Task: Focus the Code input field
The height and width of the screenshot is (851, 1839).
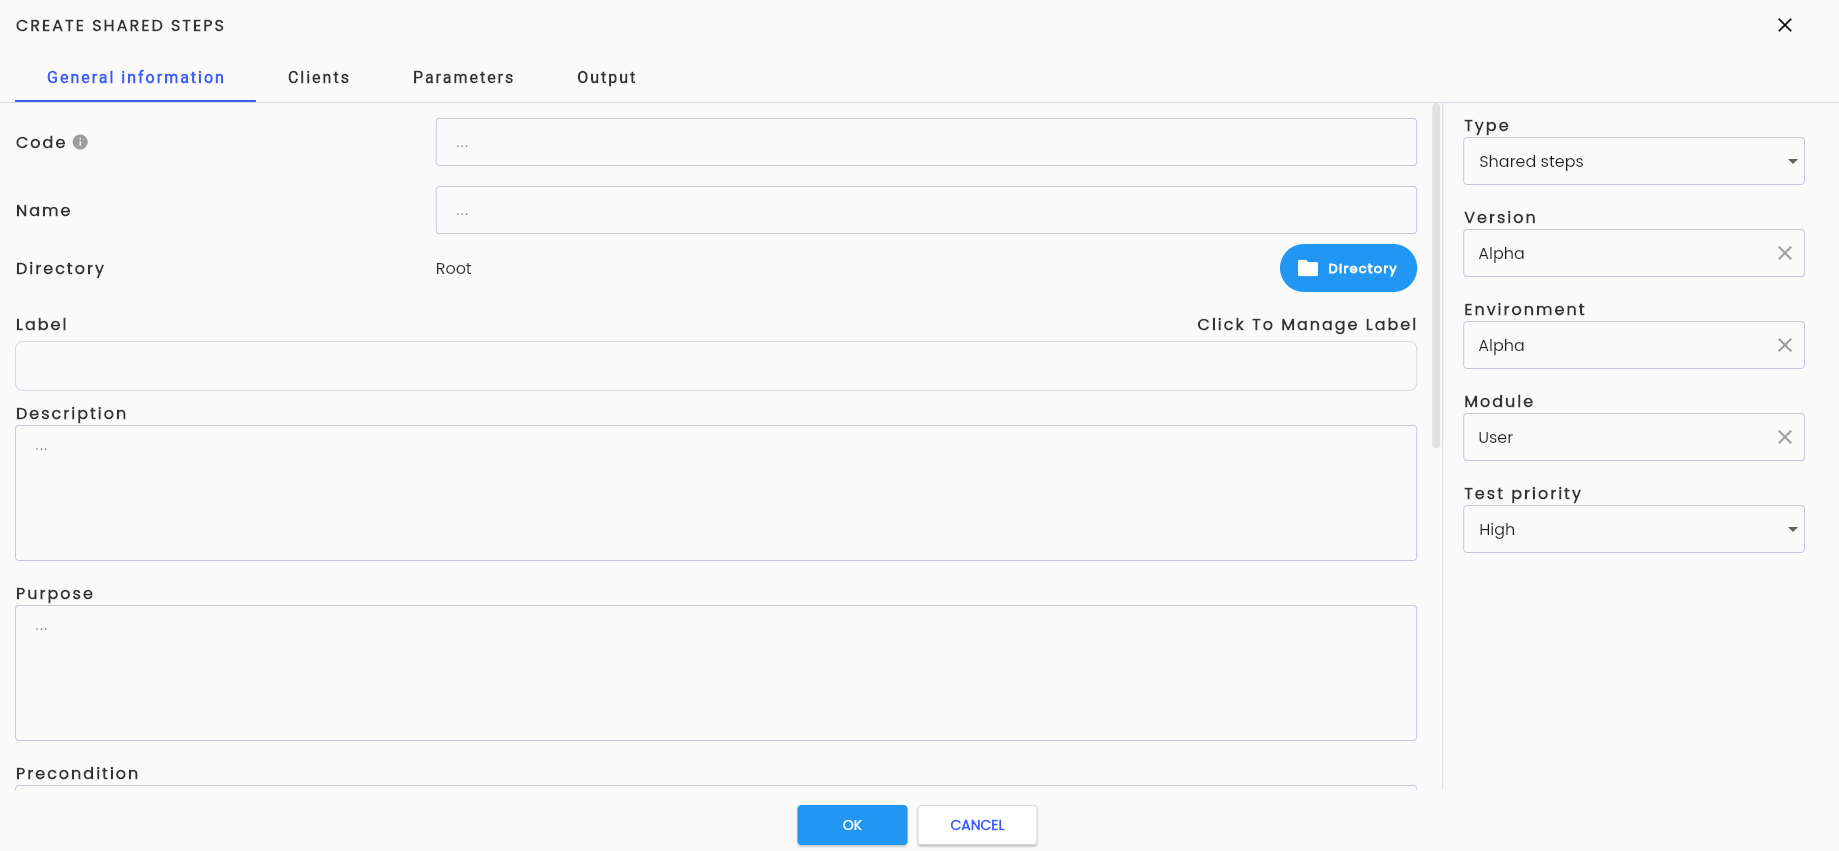Action: pos(926,142)
